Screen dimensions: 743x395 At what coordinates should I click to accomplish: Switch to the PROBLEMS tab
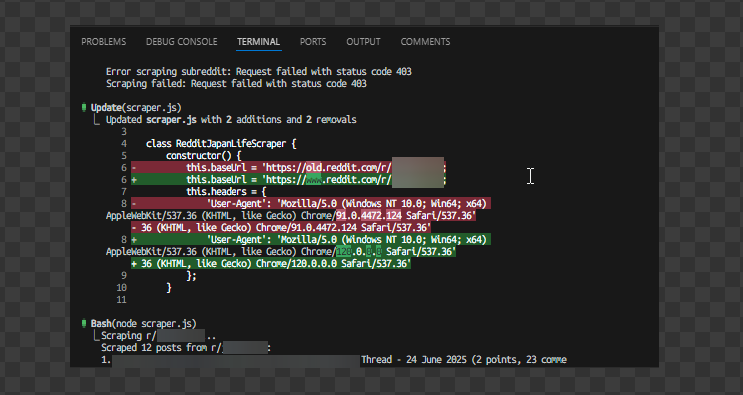pyautogui.click(x=103, y=42)
